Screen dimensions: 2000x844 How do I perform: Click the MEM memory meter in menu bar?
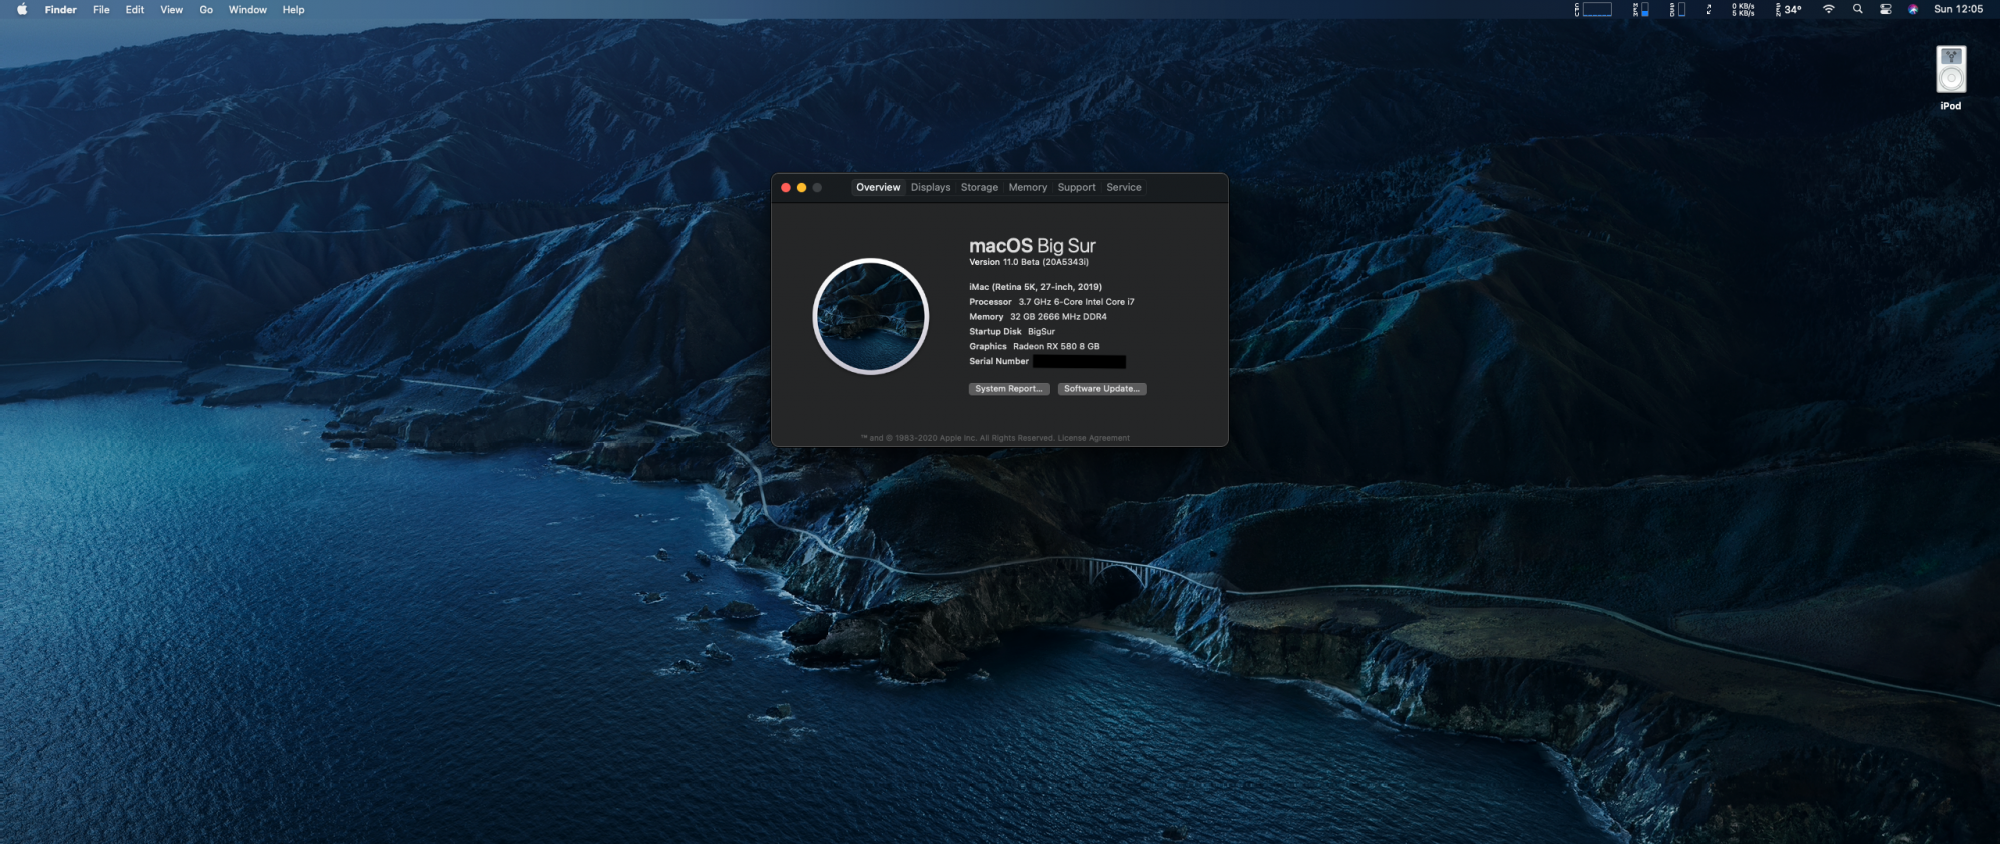[1641, 9]
